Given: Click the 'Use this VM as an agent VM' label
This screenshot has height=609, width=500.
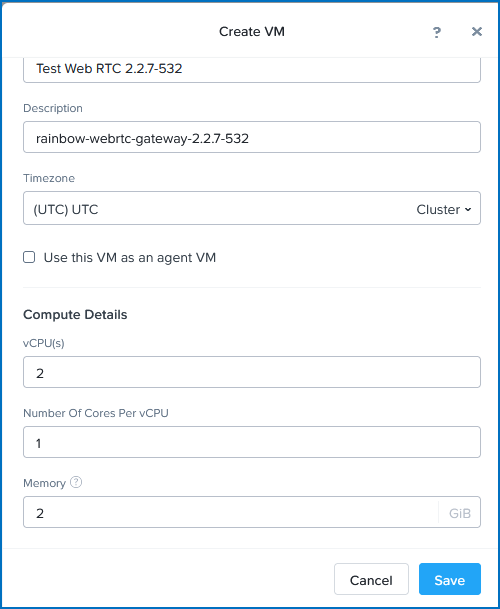Looking at the screenshot, I should coord(130,258).
